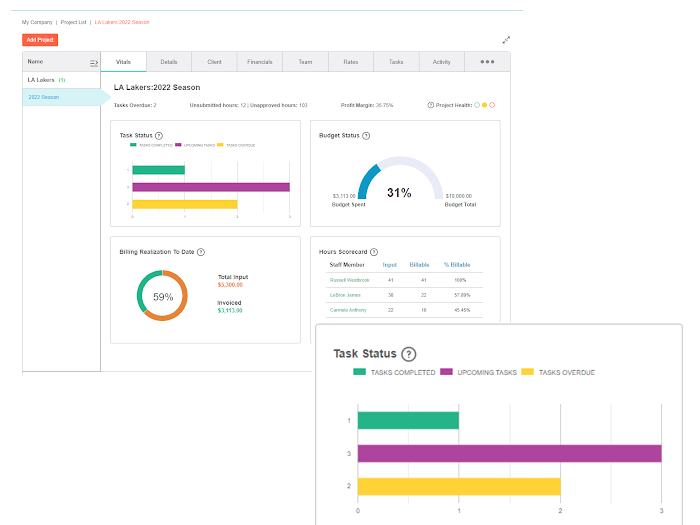Open LeBron James staff member link

coord(345,295)
